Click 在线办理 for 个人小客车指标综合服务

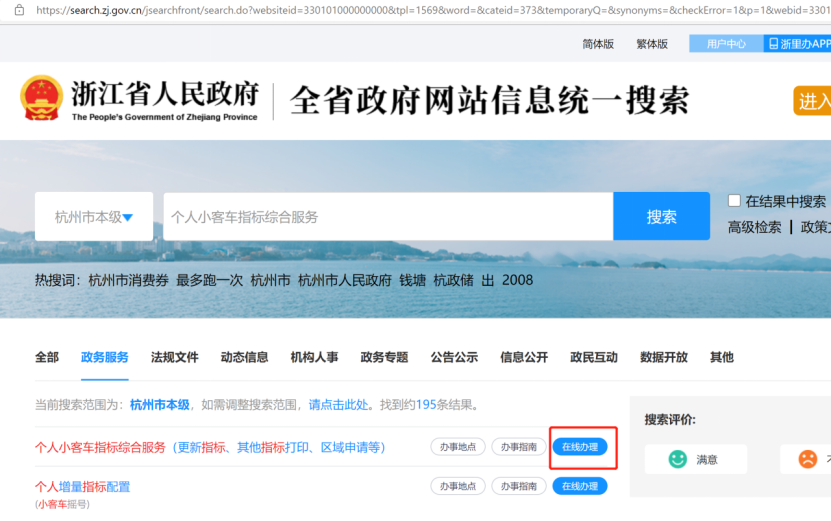point(580,447)
